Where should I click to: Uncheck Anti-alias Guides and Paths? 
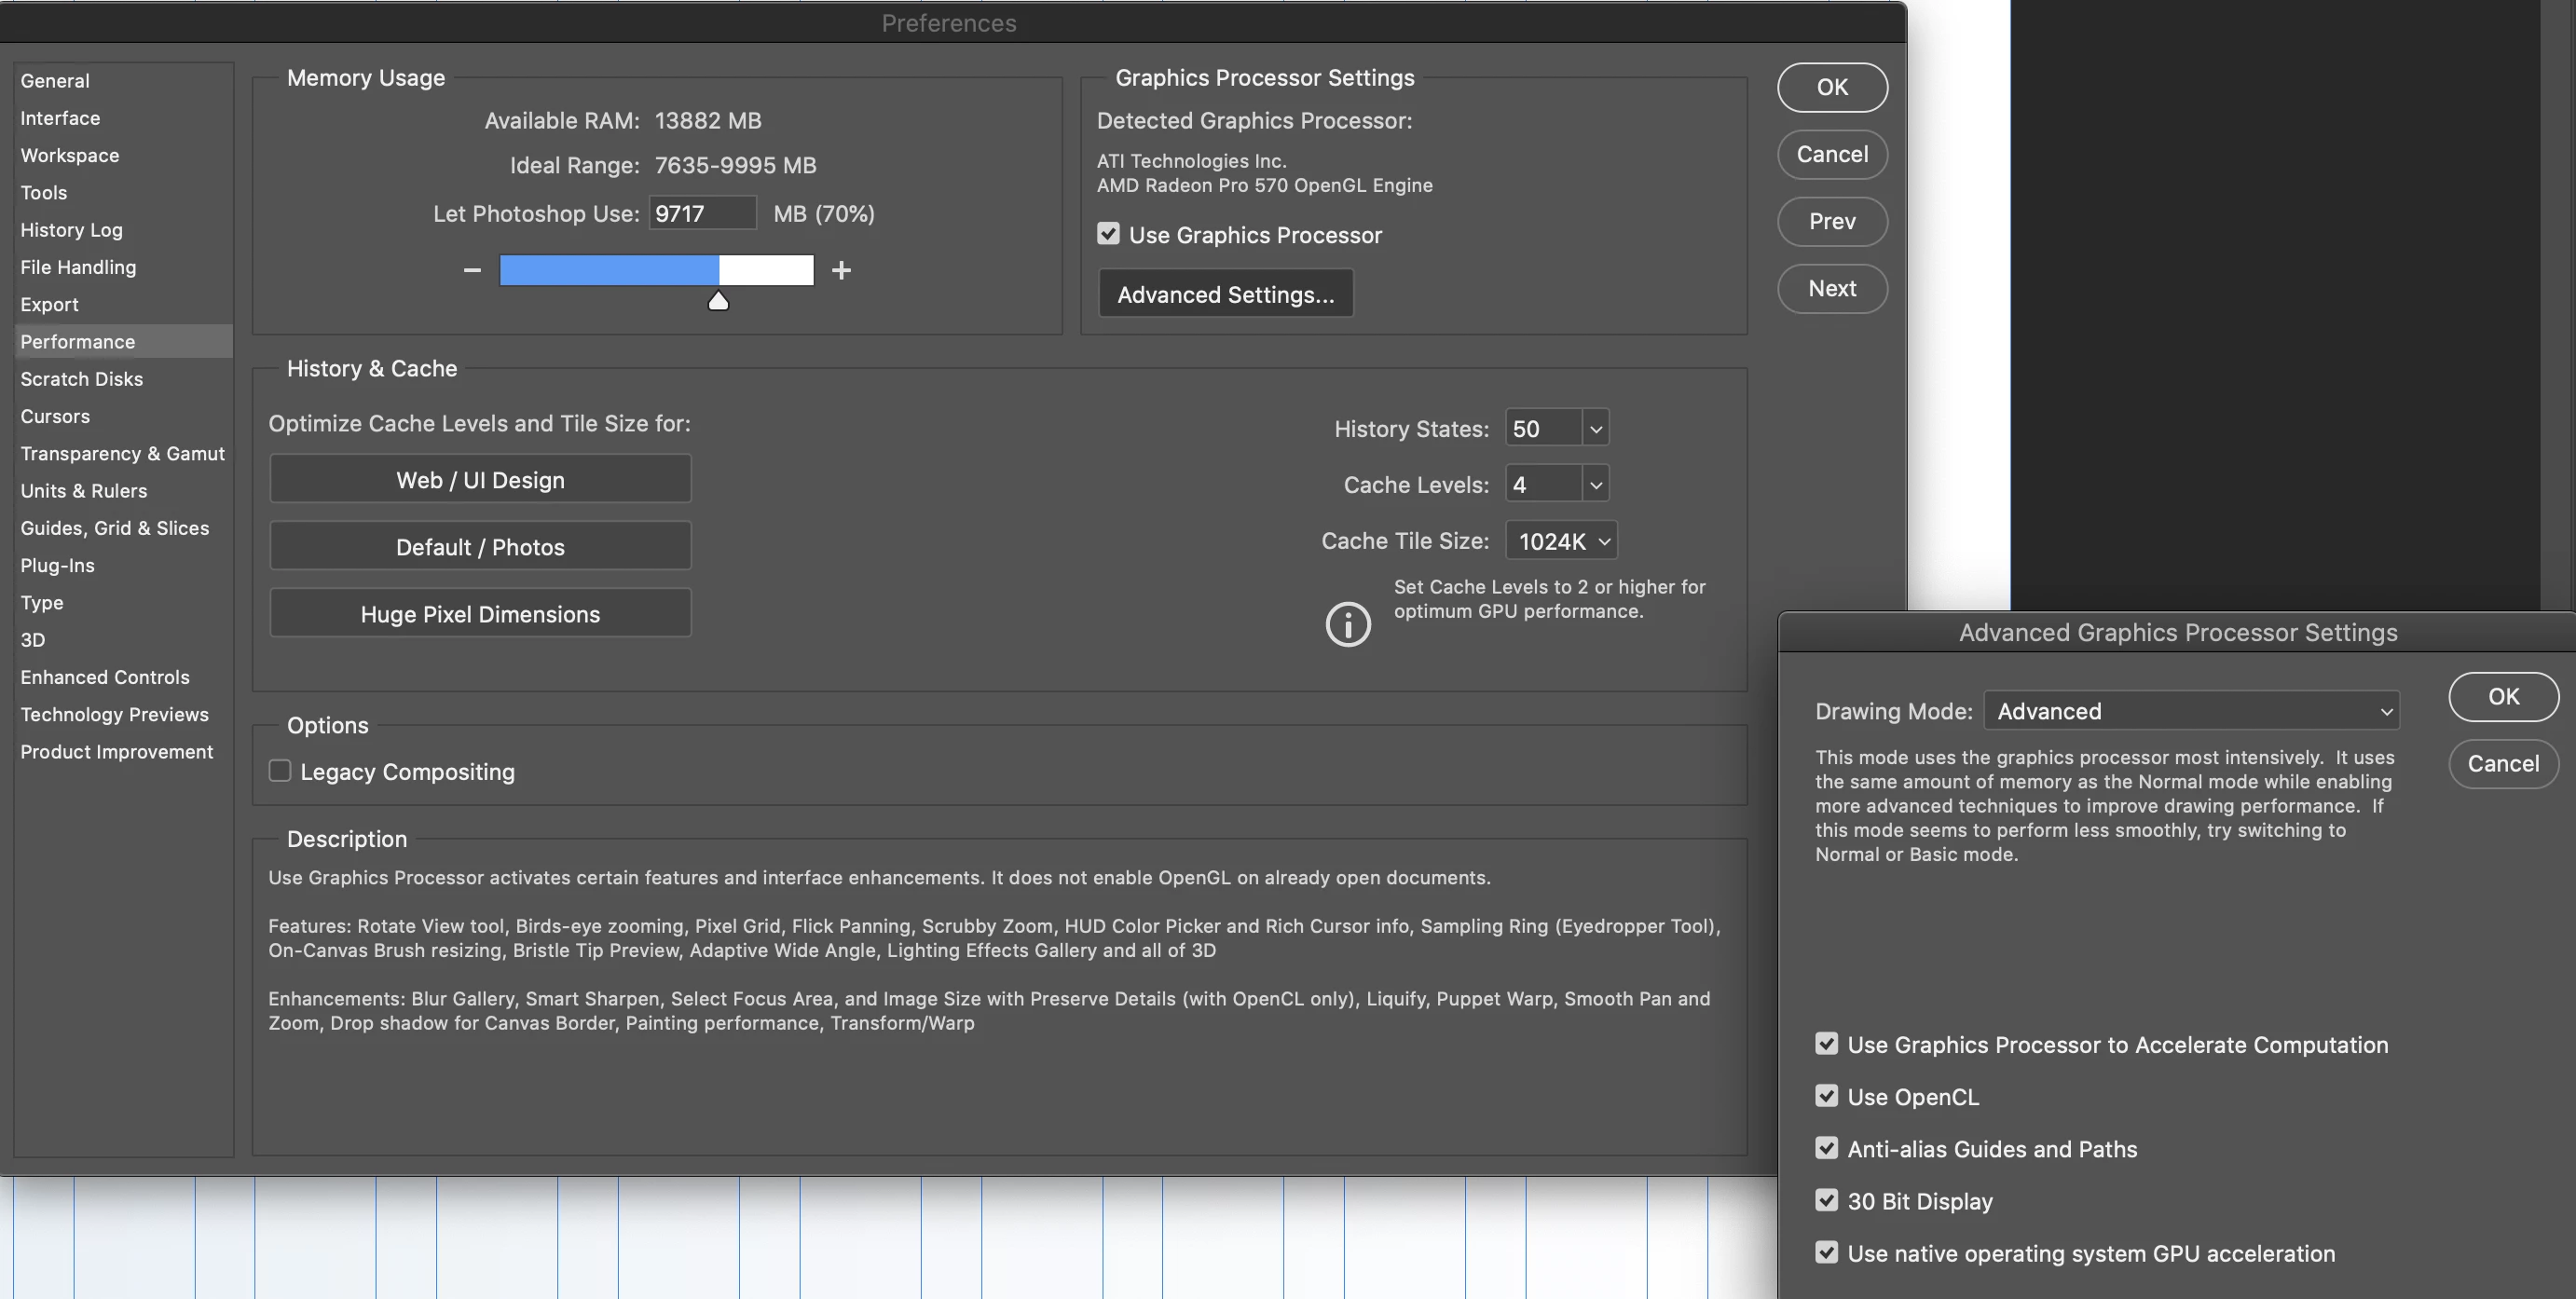(1826, 1148)
